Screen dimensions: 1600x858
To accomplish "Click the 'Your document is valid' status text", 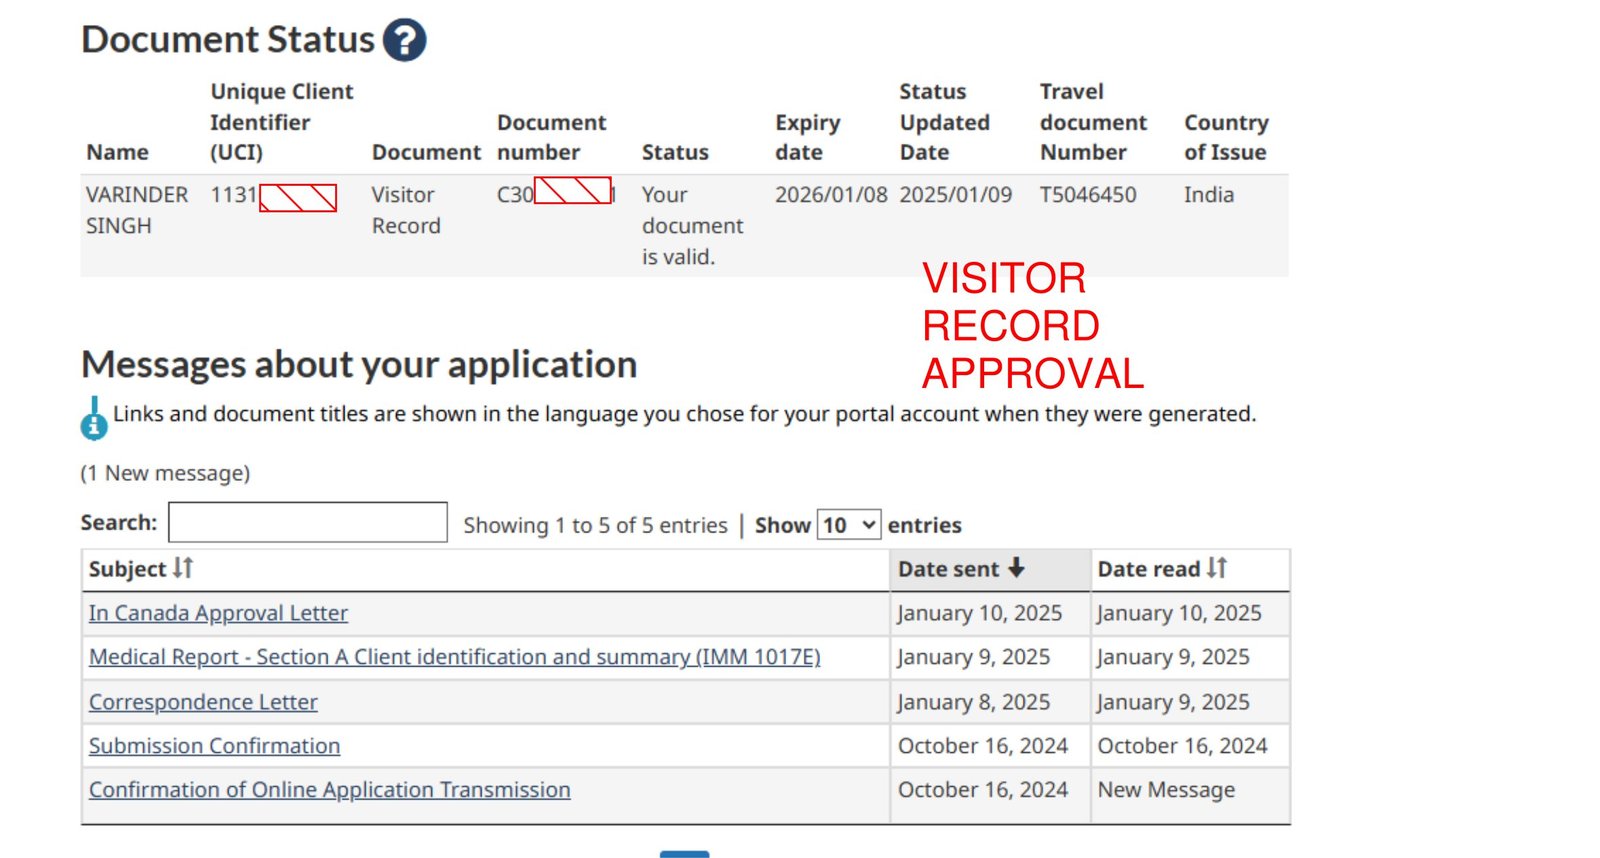I will (x=691, y=226).
